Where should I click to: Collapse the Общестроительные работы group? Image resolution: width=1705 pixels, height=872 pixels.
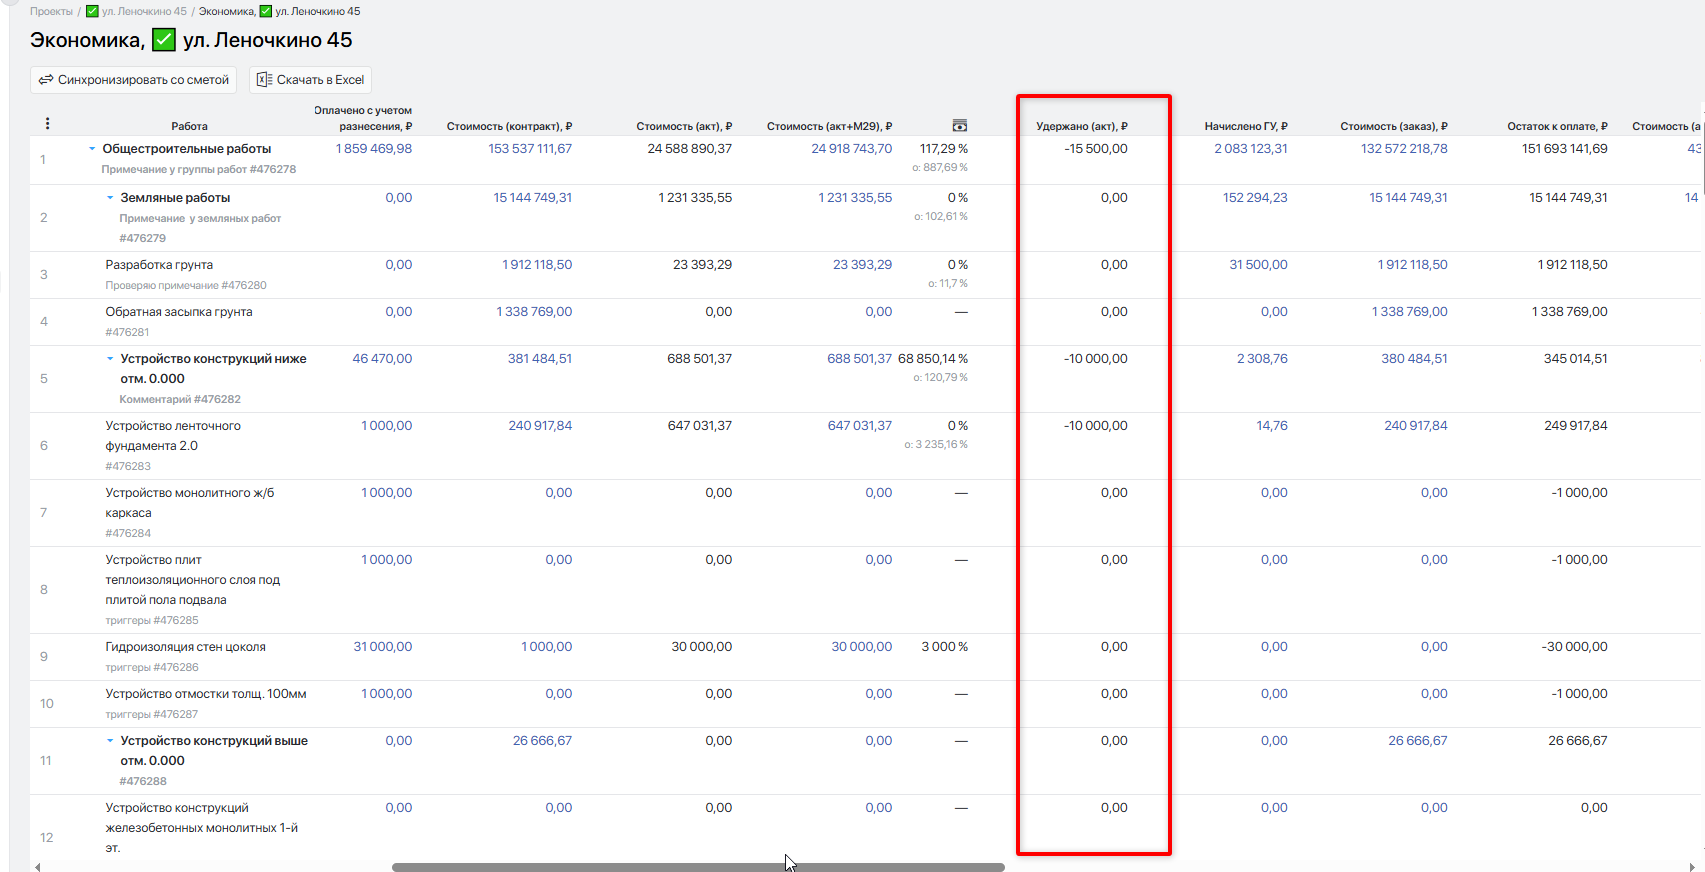click(x=92, y=149)
